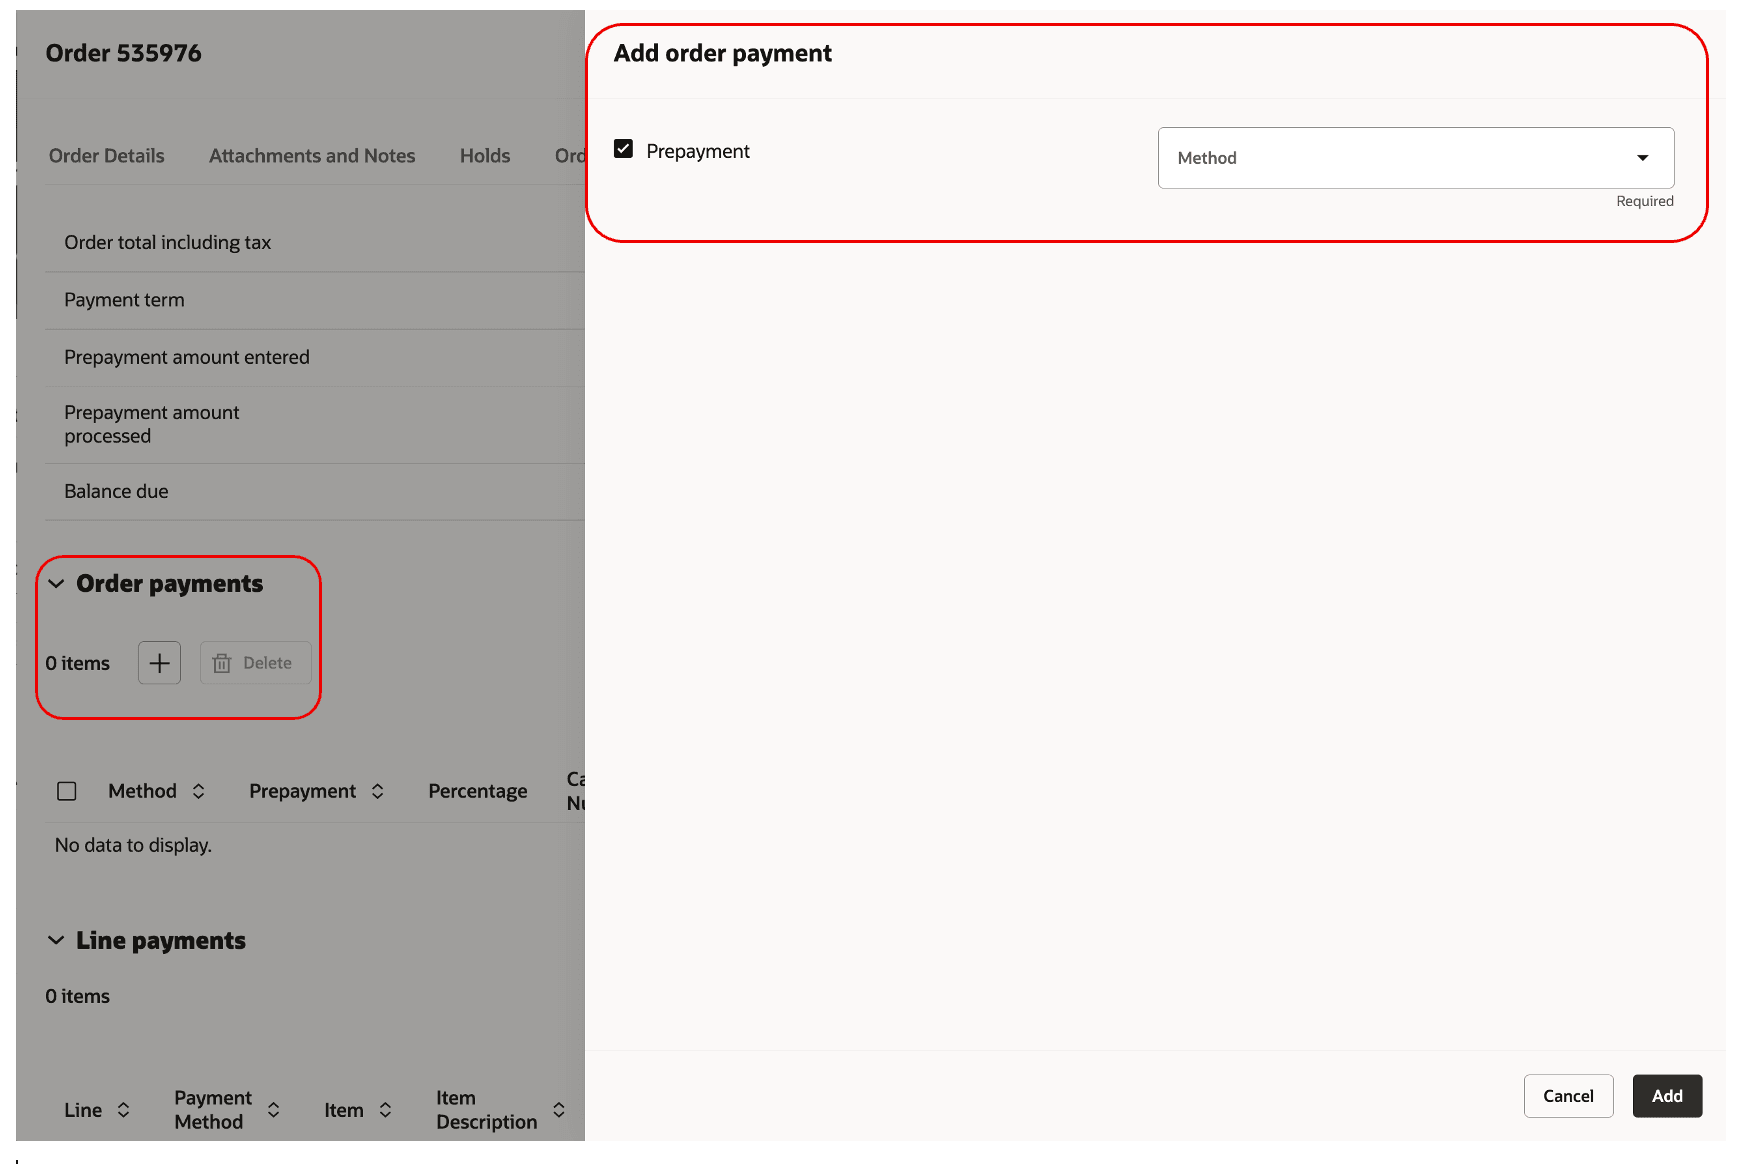This screenshot has height=1164, width=1750.
Task: Uncheck the Prepayment checkbox
Action: click(x=623, y=149)
